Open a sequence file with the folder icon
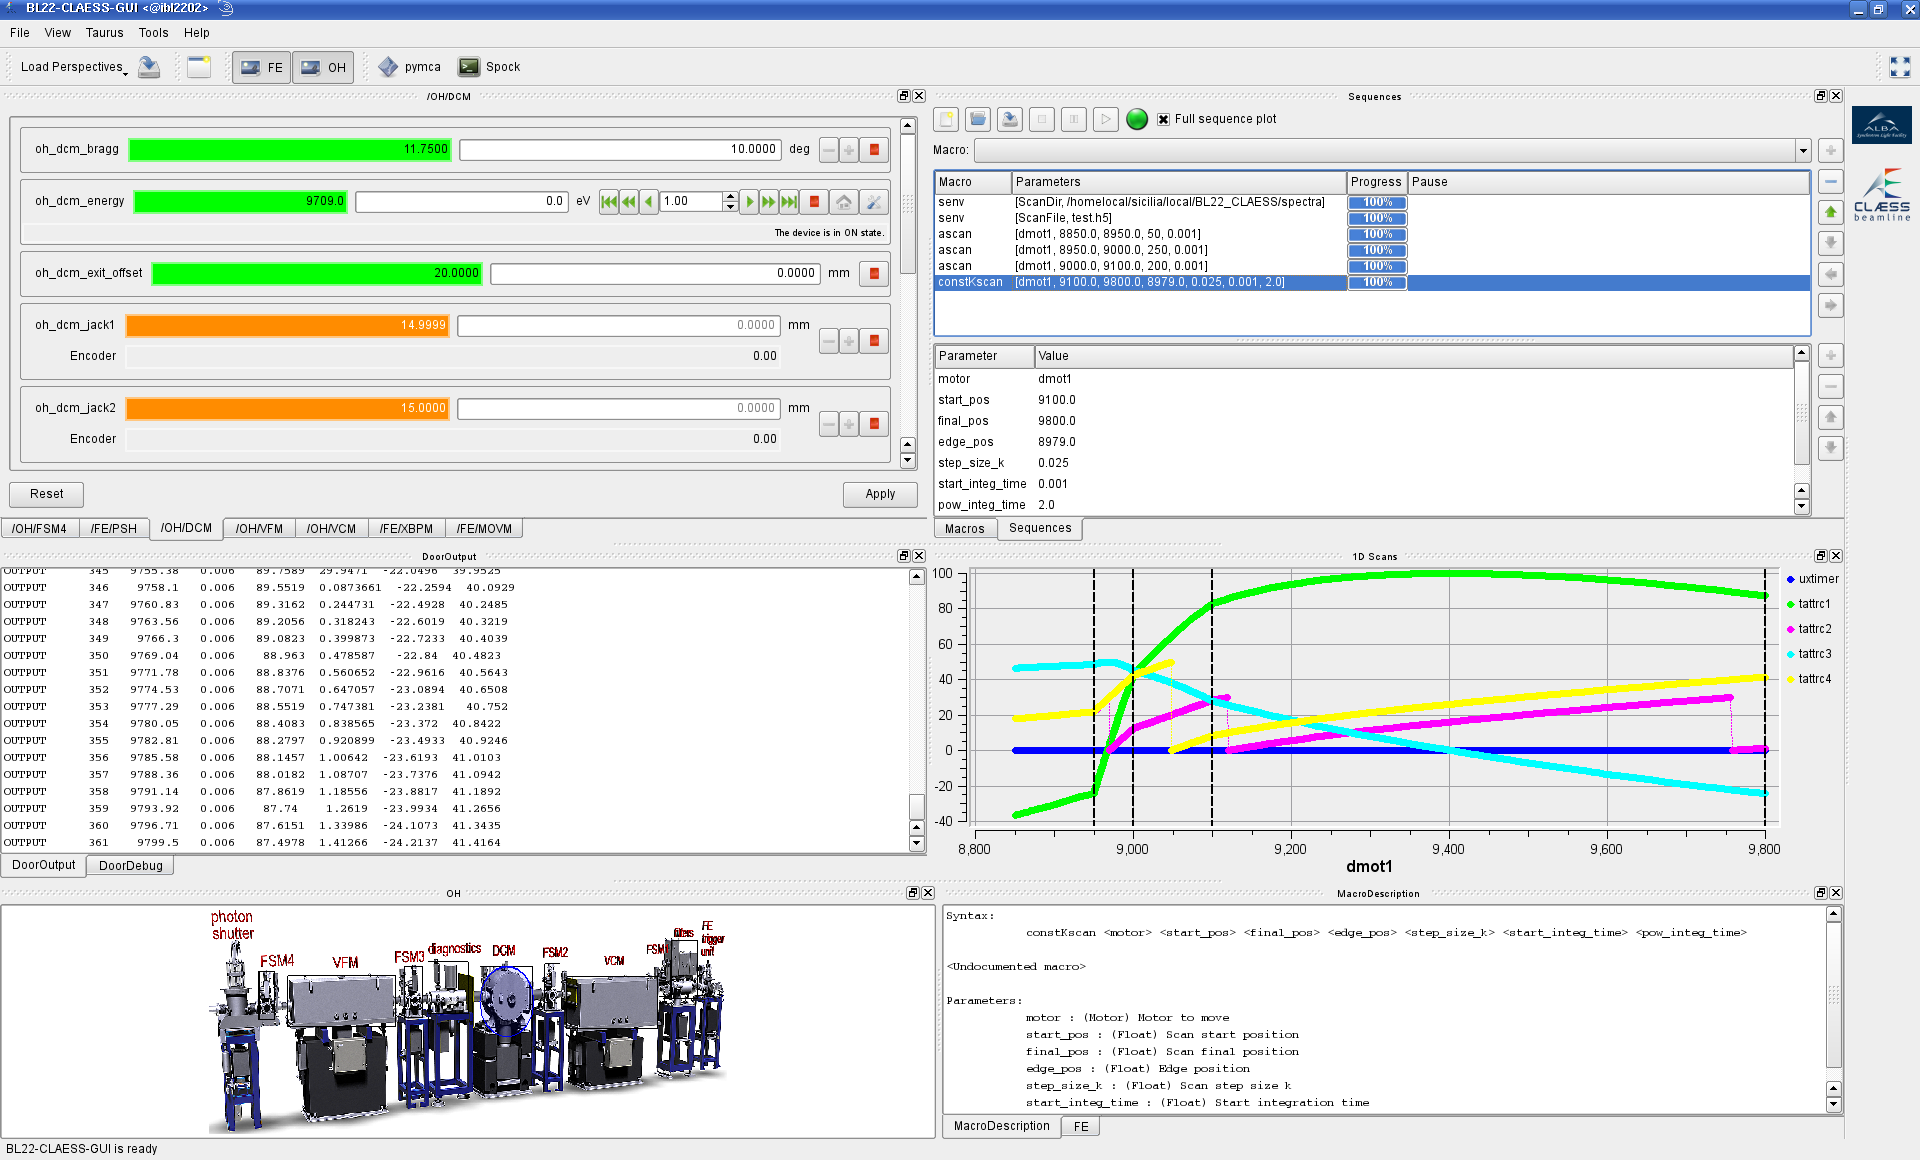This screenshot has height=1160, width=1920. coord(978,120)
